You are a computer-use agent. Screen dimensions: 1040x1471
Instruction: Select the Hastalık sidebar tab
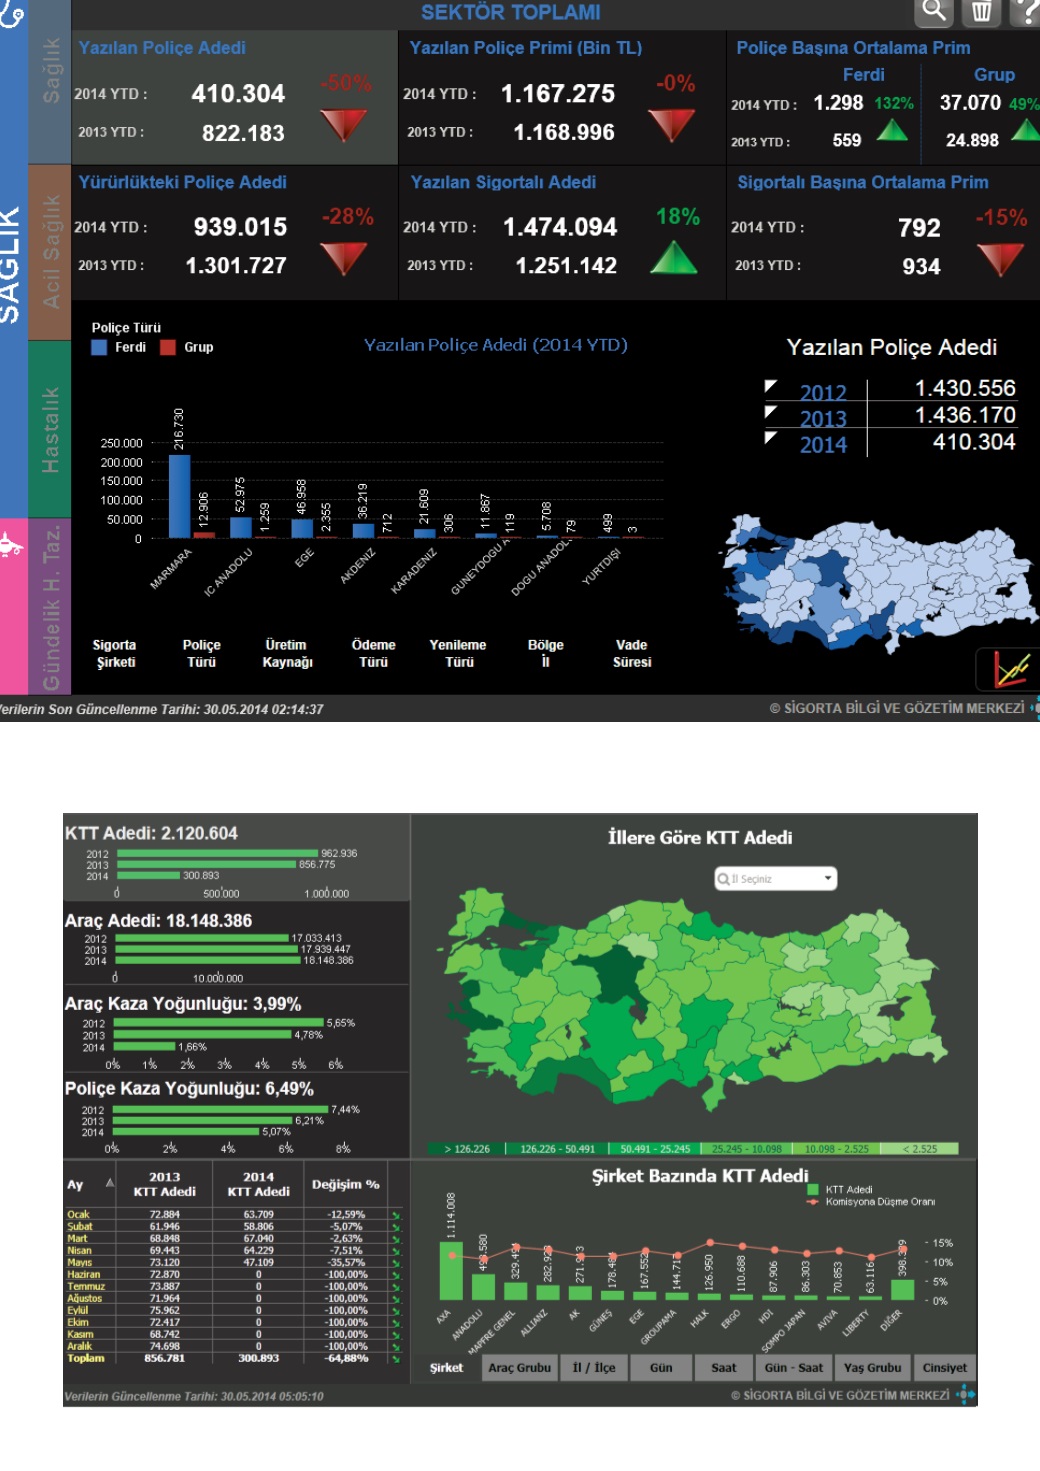point(50,429)
